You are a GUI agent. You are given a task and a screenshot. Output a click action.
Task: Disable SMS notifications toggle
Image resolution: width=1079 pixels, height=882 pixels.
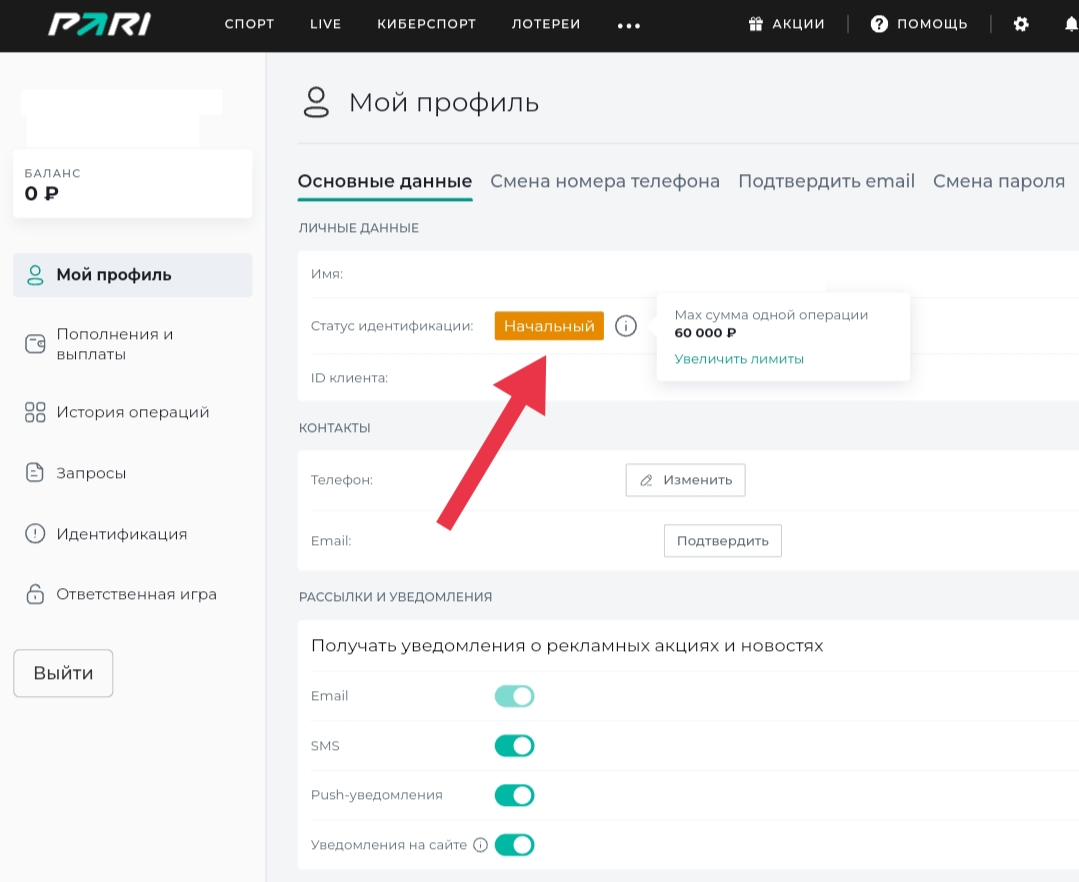pos(514,746)
